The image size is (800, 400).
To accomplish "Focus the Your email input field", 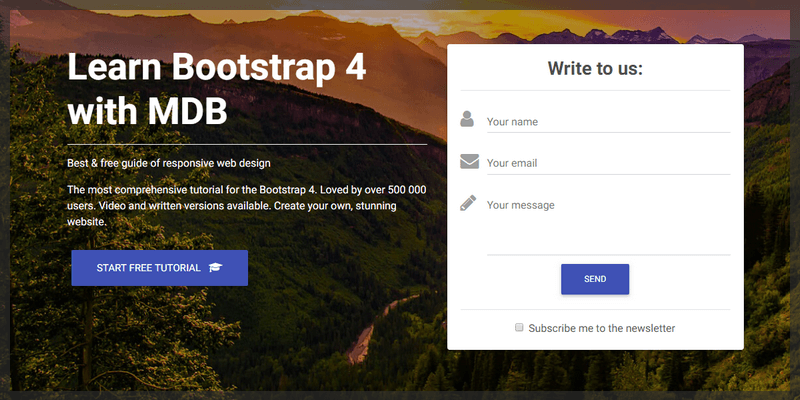I will tap(608, 163).
